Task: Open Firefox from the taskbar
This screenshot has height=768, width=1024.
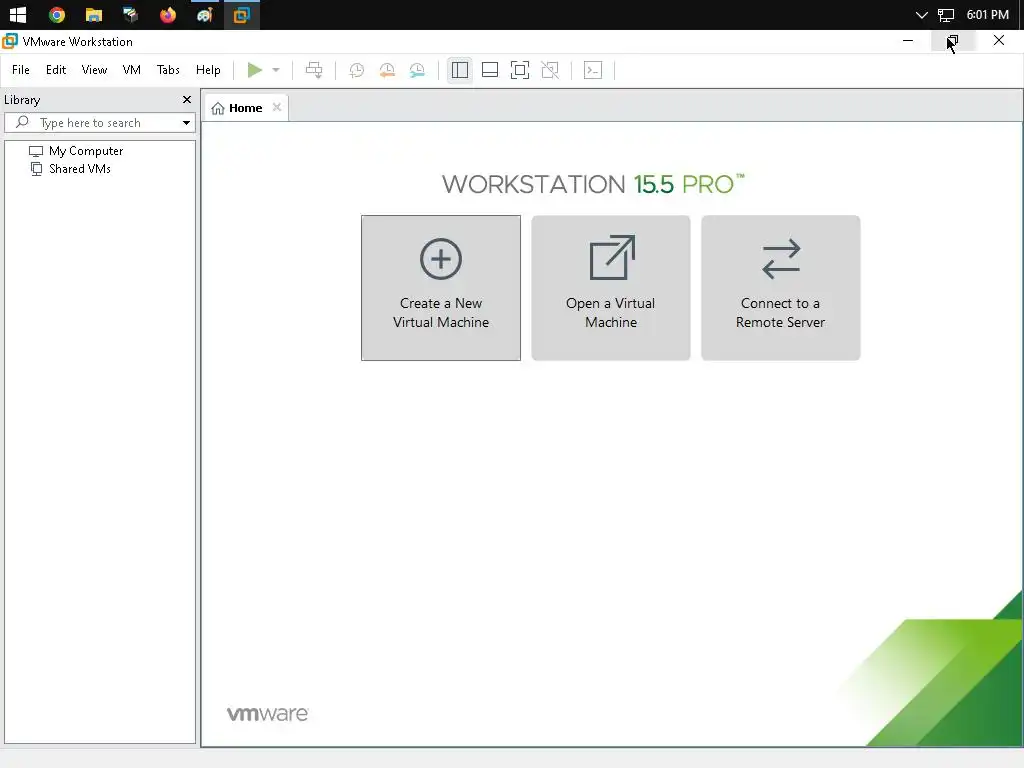Action: point(168,15)
